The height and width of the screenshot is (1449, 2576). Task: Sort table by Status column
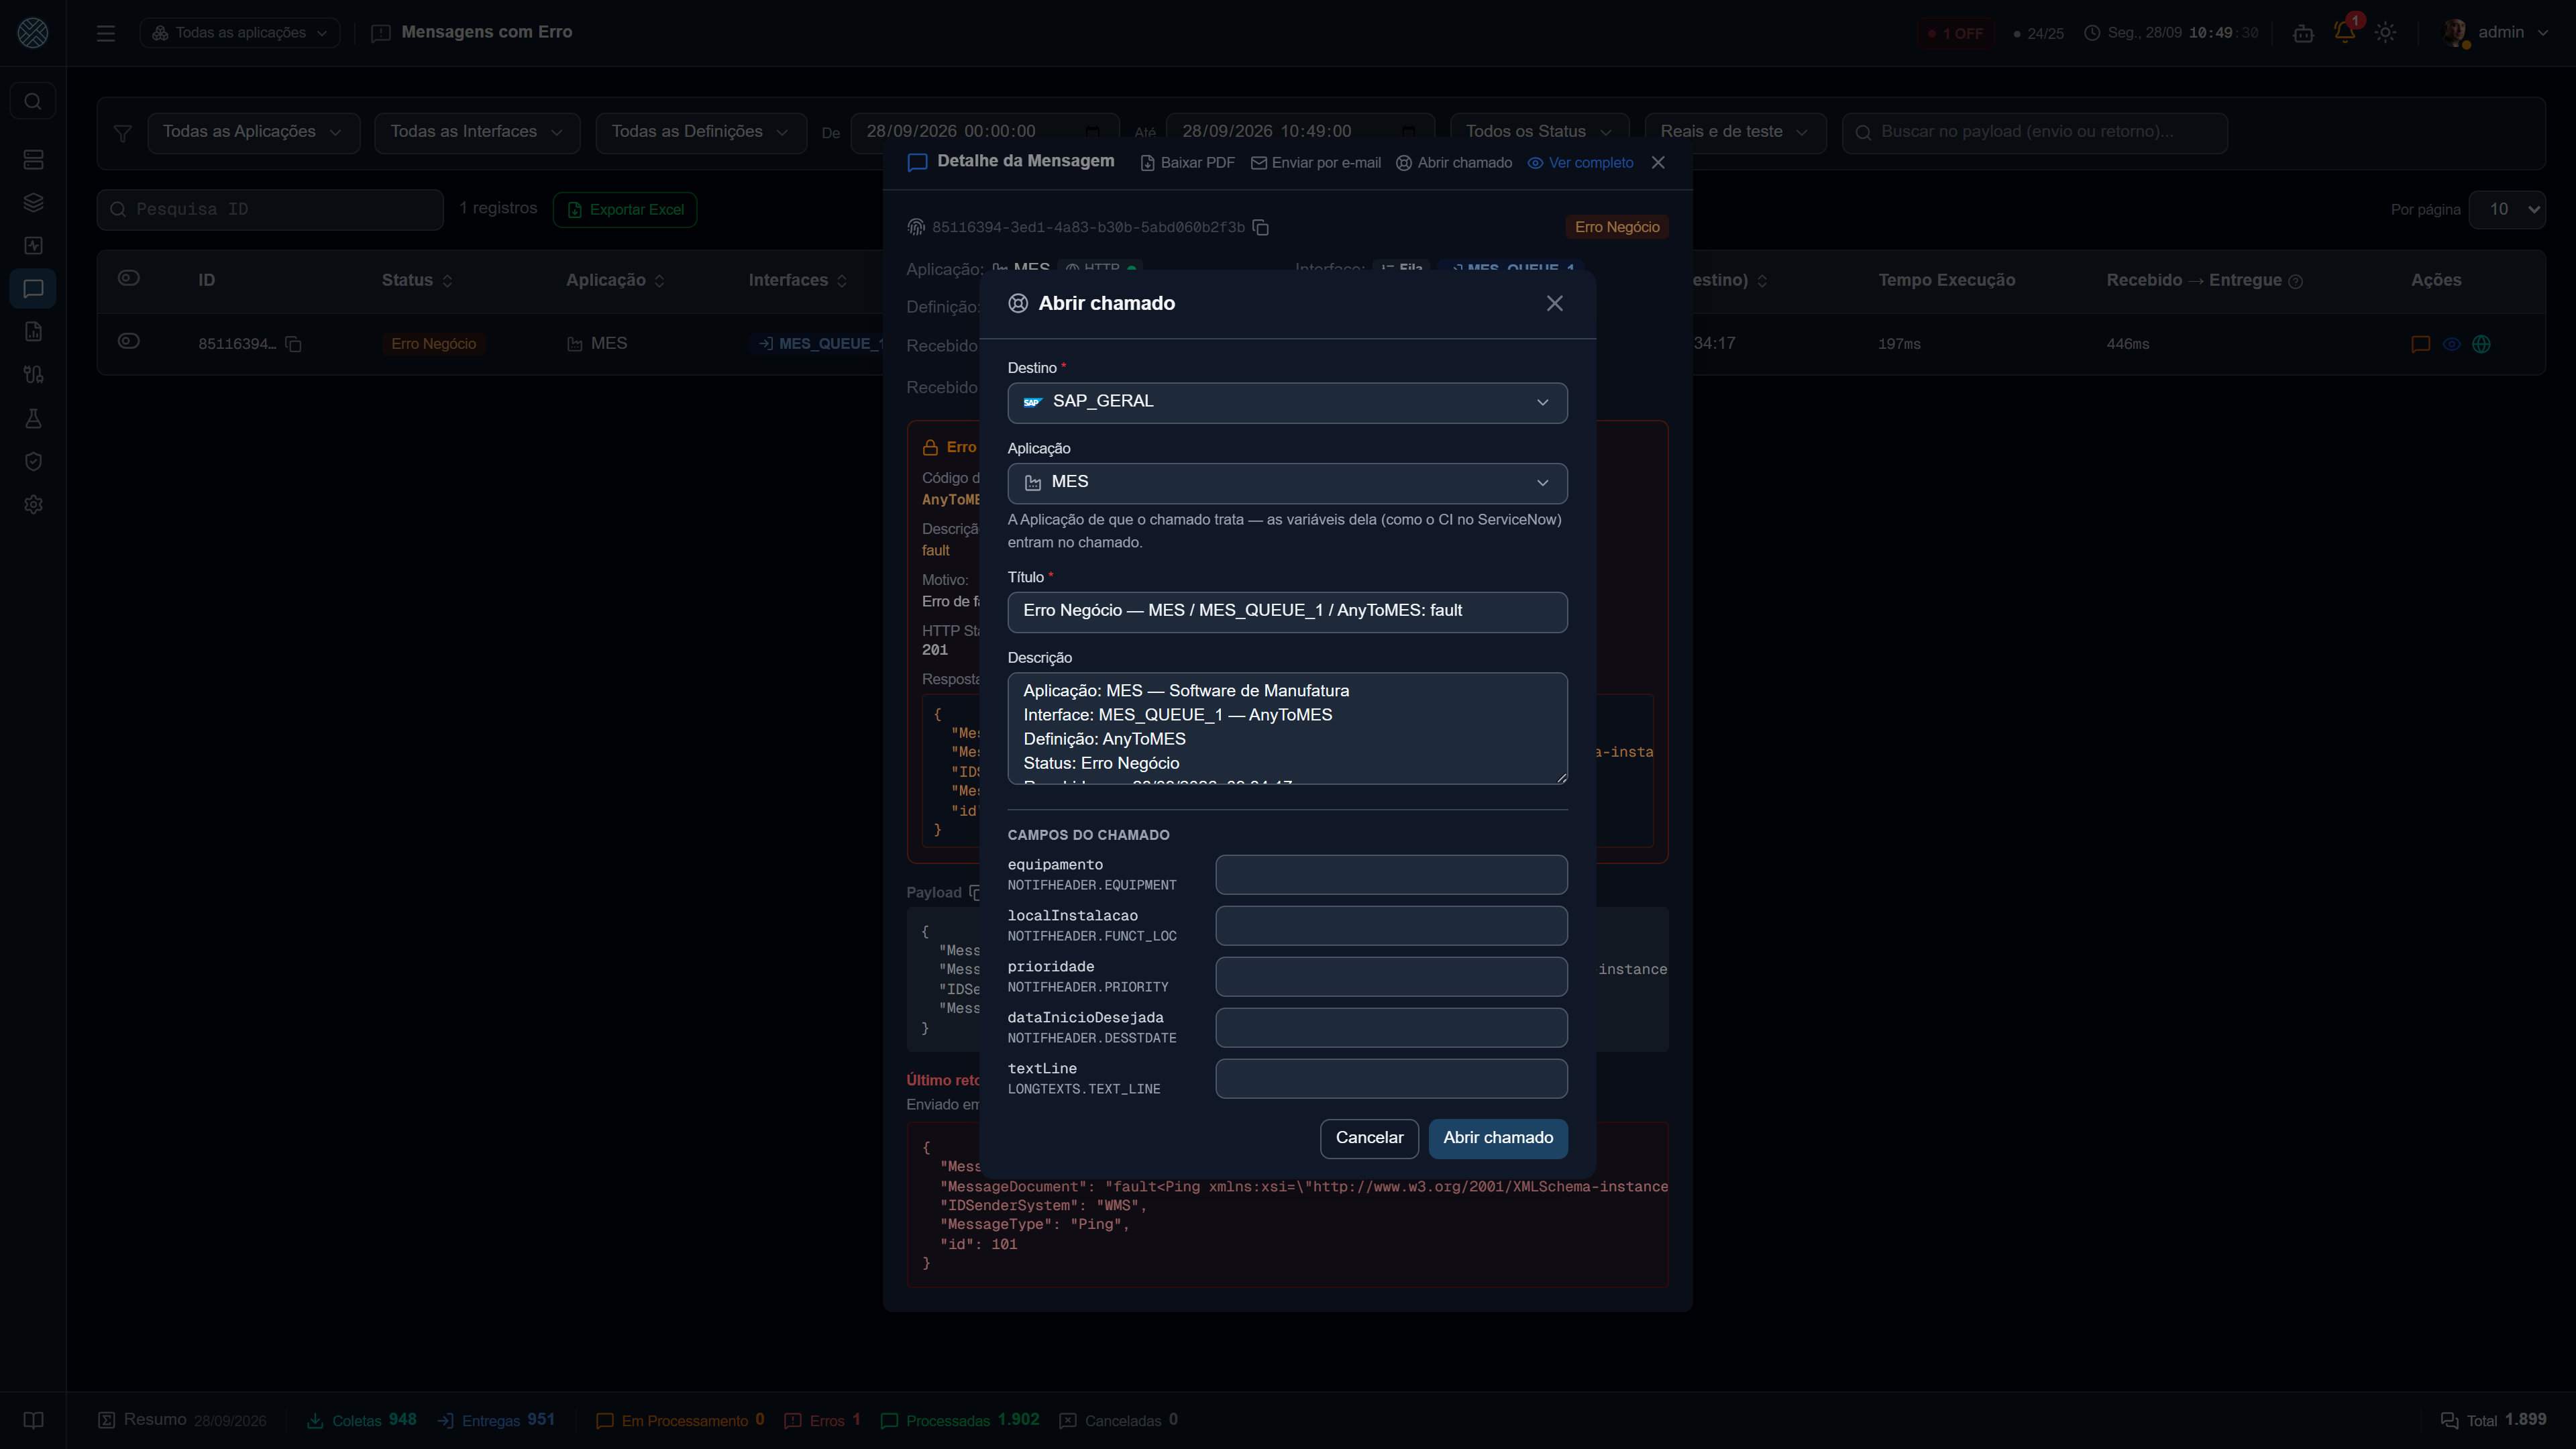(x=417, y=280)
